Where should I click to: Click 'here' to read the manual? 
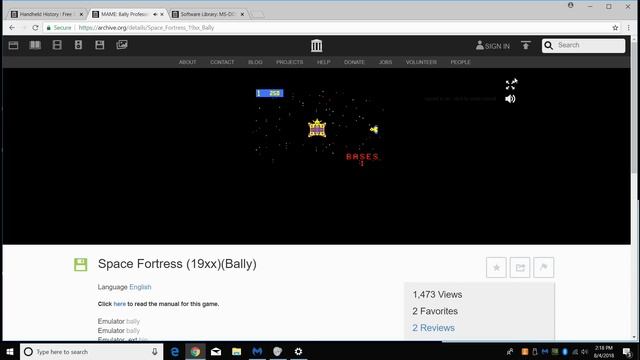coord(120,304)
